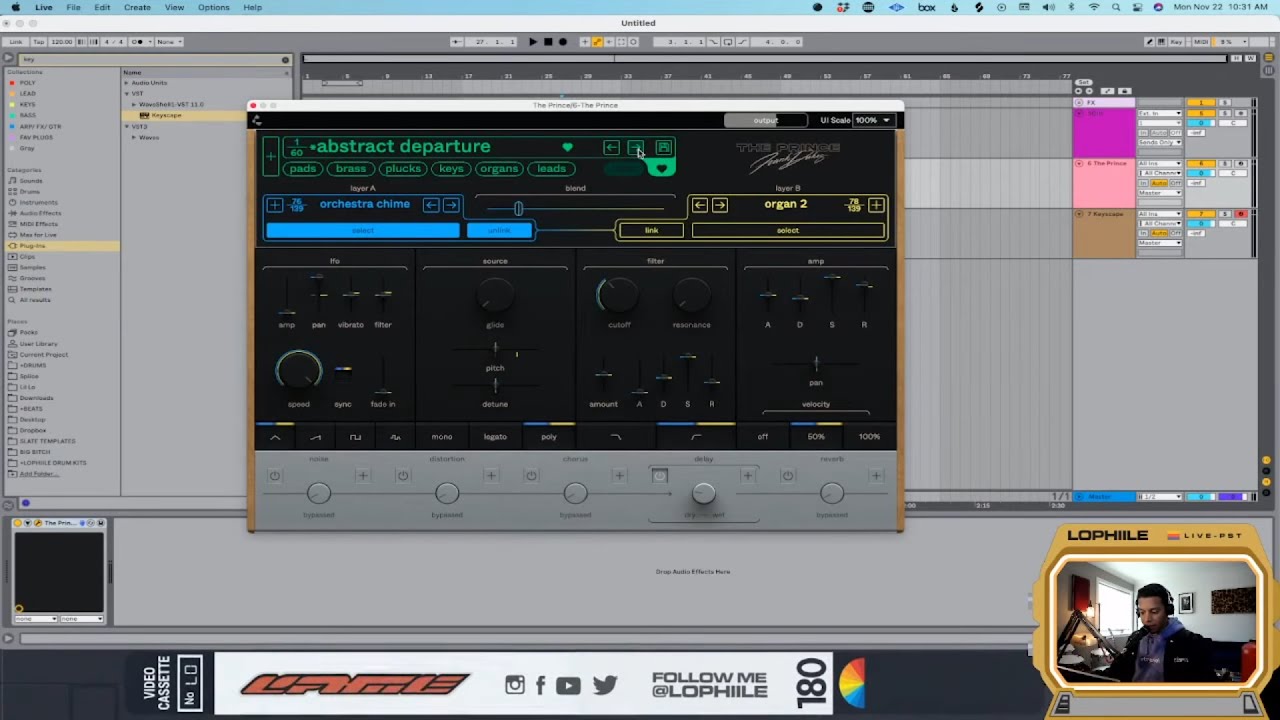Go to next preset of abstract departure

[636, 148]
